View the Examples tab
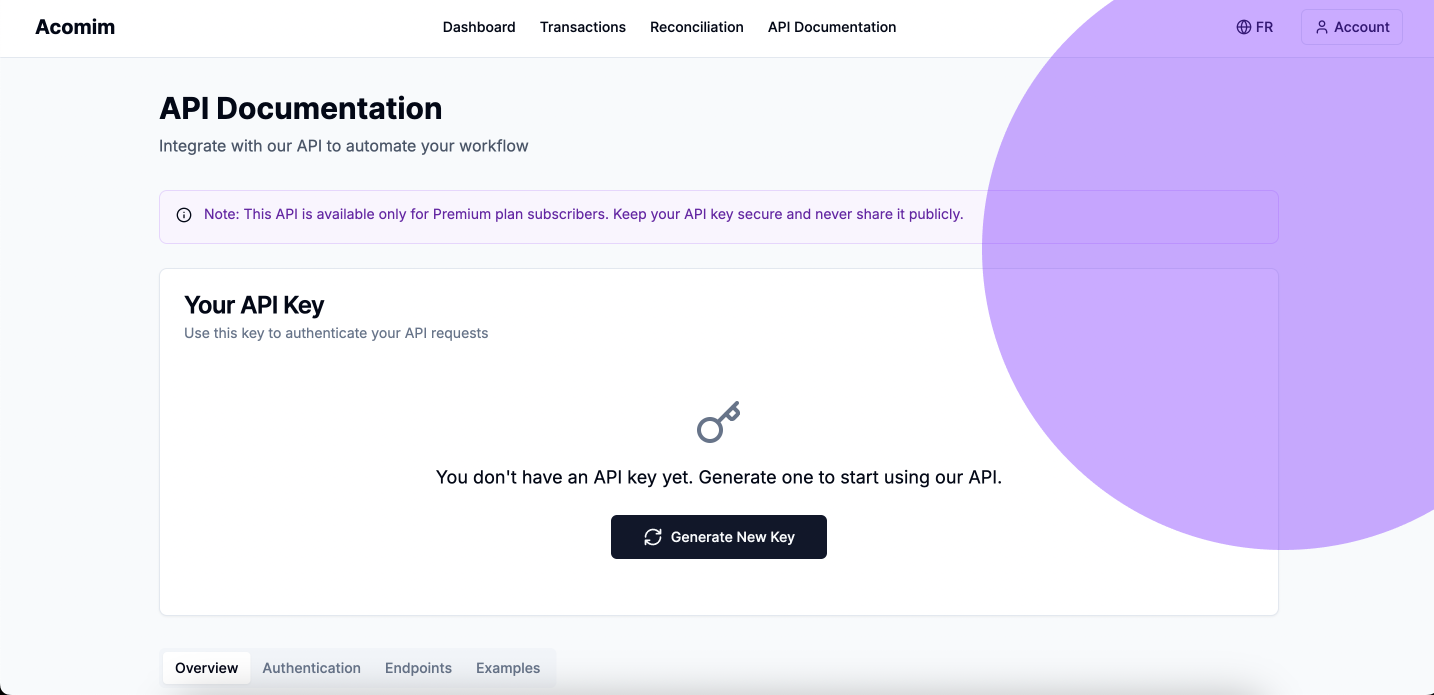This screenshot has height=695, width=1434. coord(508,668)
